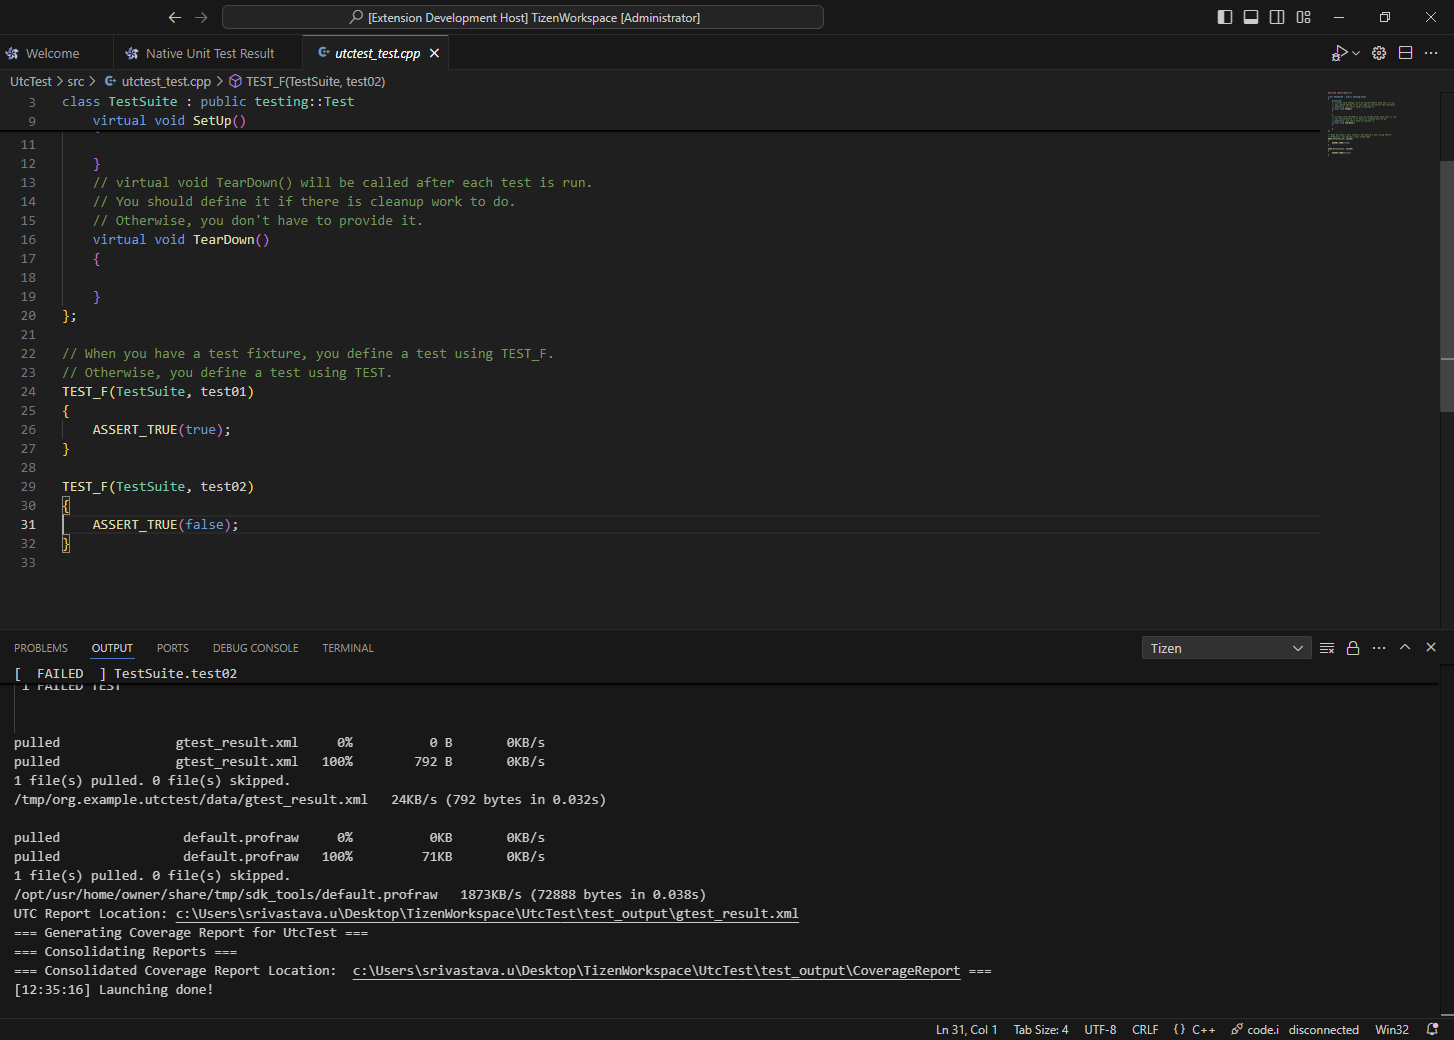Click the code.i icon in status bar

click(x=1254, y=1029)
